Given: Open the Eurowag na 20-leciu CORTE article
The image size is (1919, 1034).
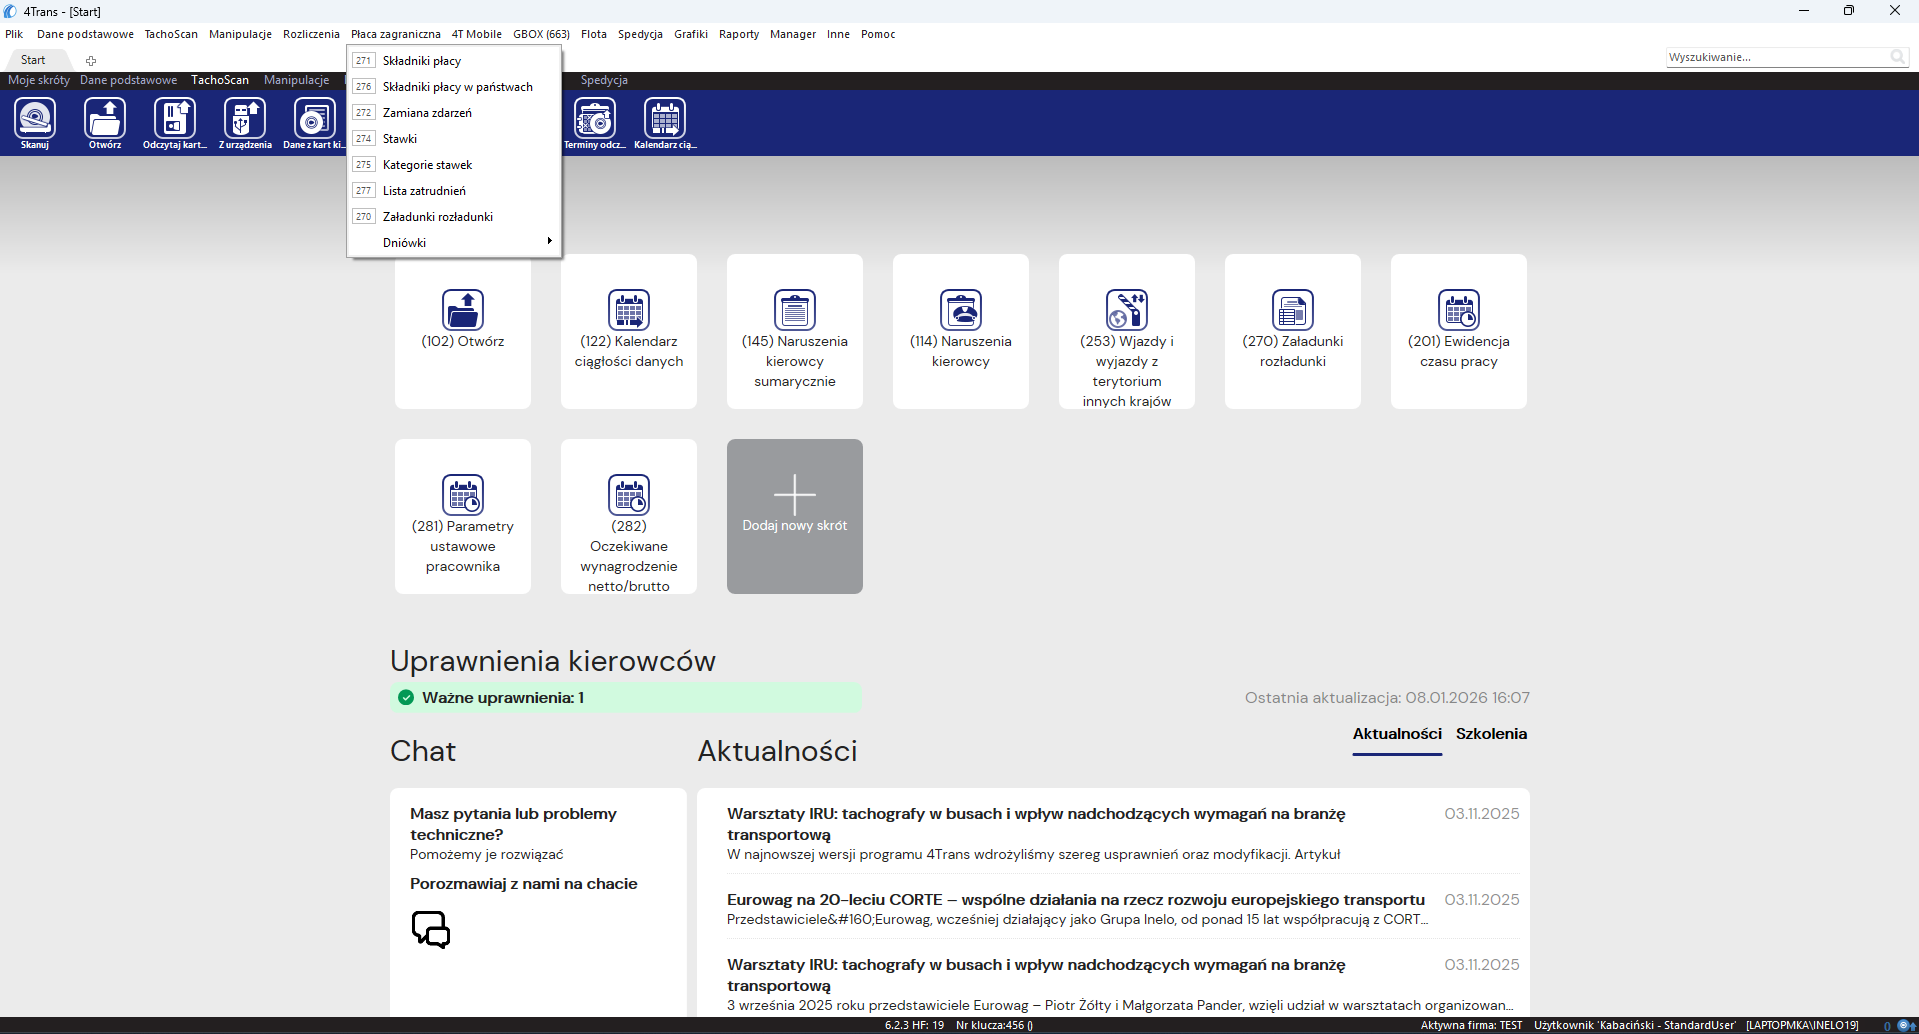Looking at the screenshot, I should (1076, 900).
